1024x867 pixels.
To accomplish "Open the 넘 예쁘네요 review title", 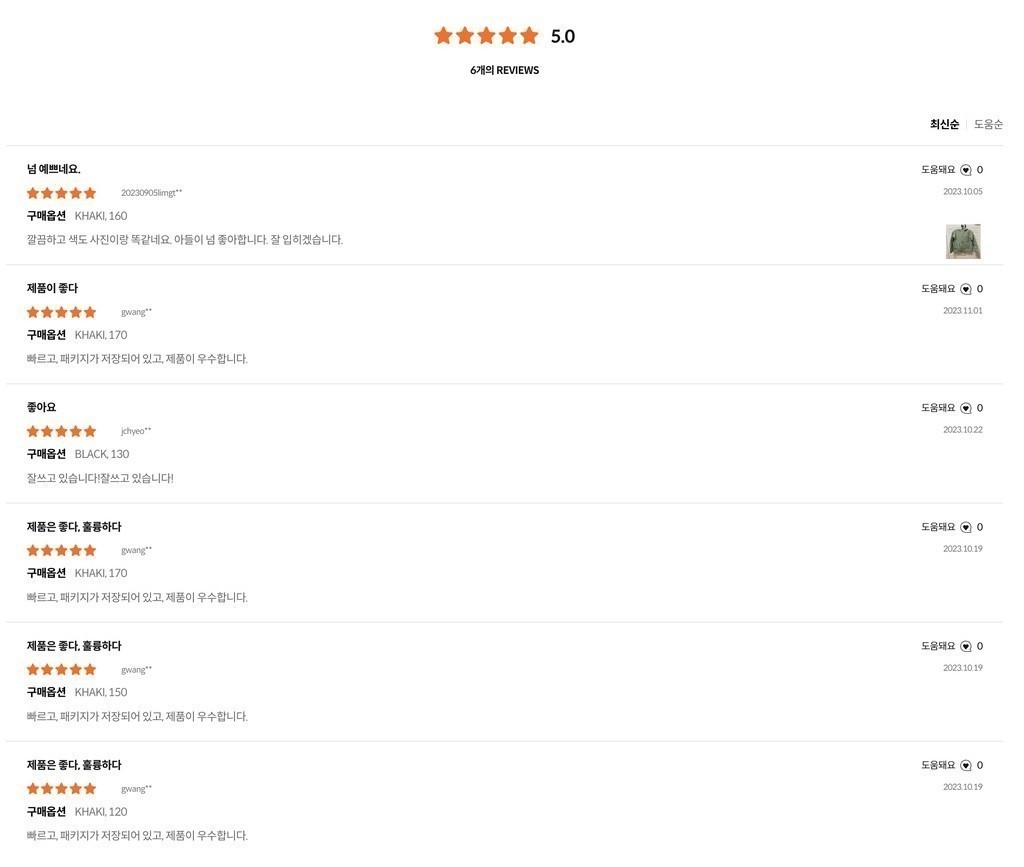I will tap(54, 169).
